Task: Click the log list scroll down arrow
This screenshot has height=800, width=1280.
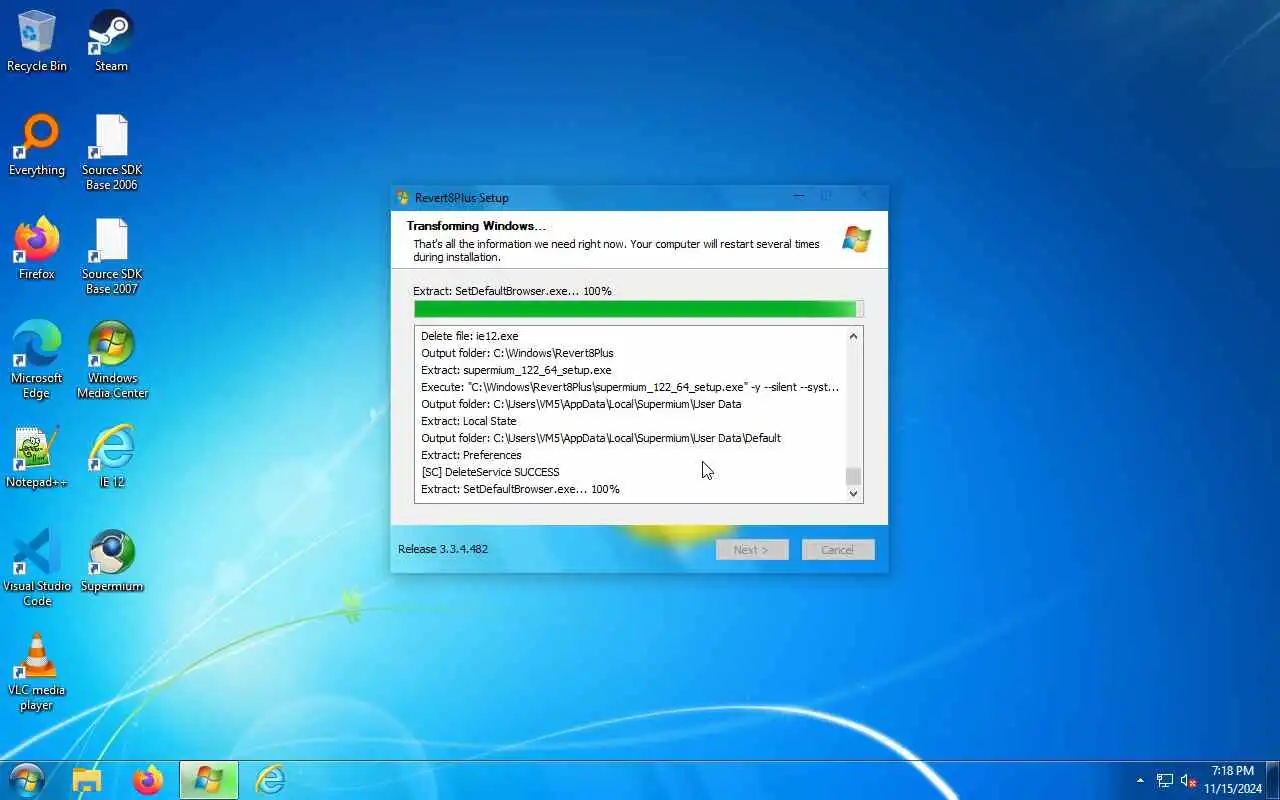Action: (x=853, y=493)
